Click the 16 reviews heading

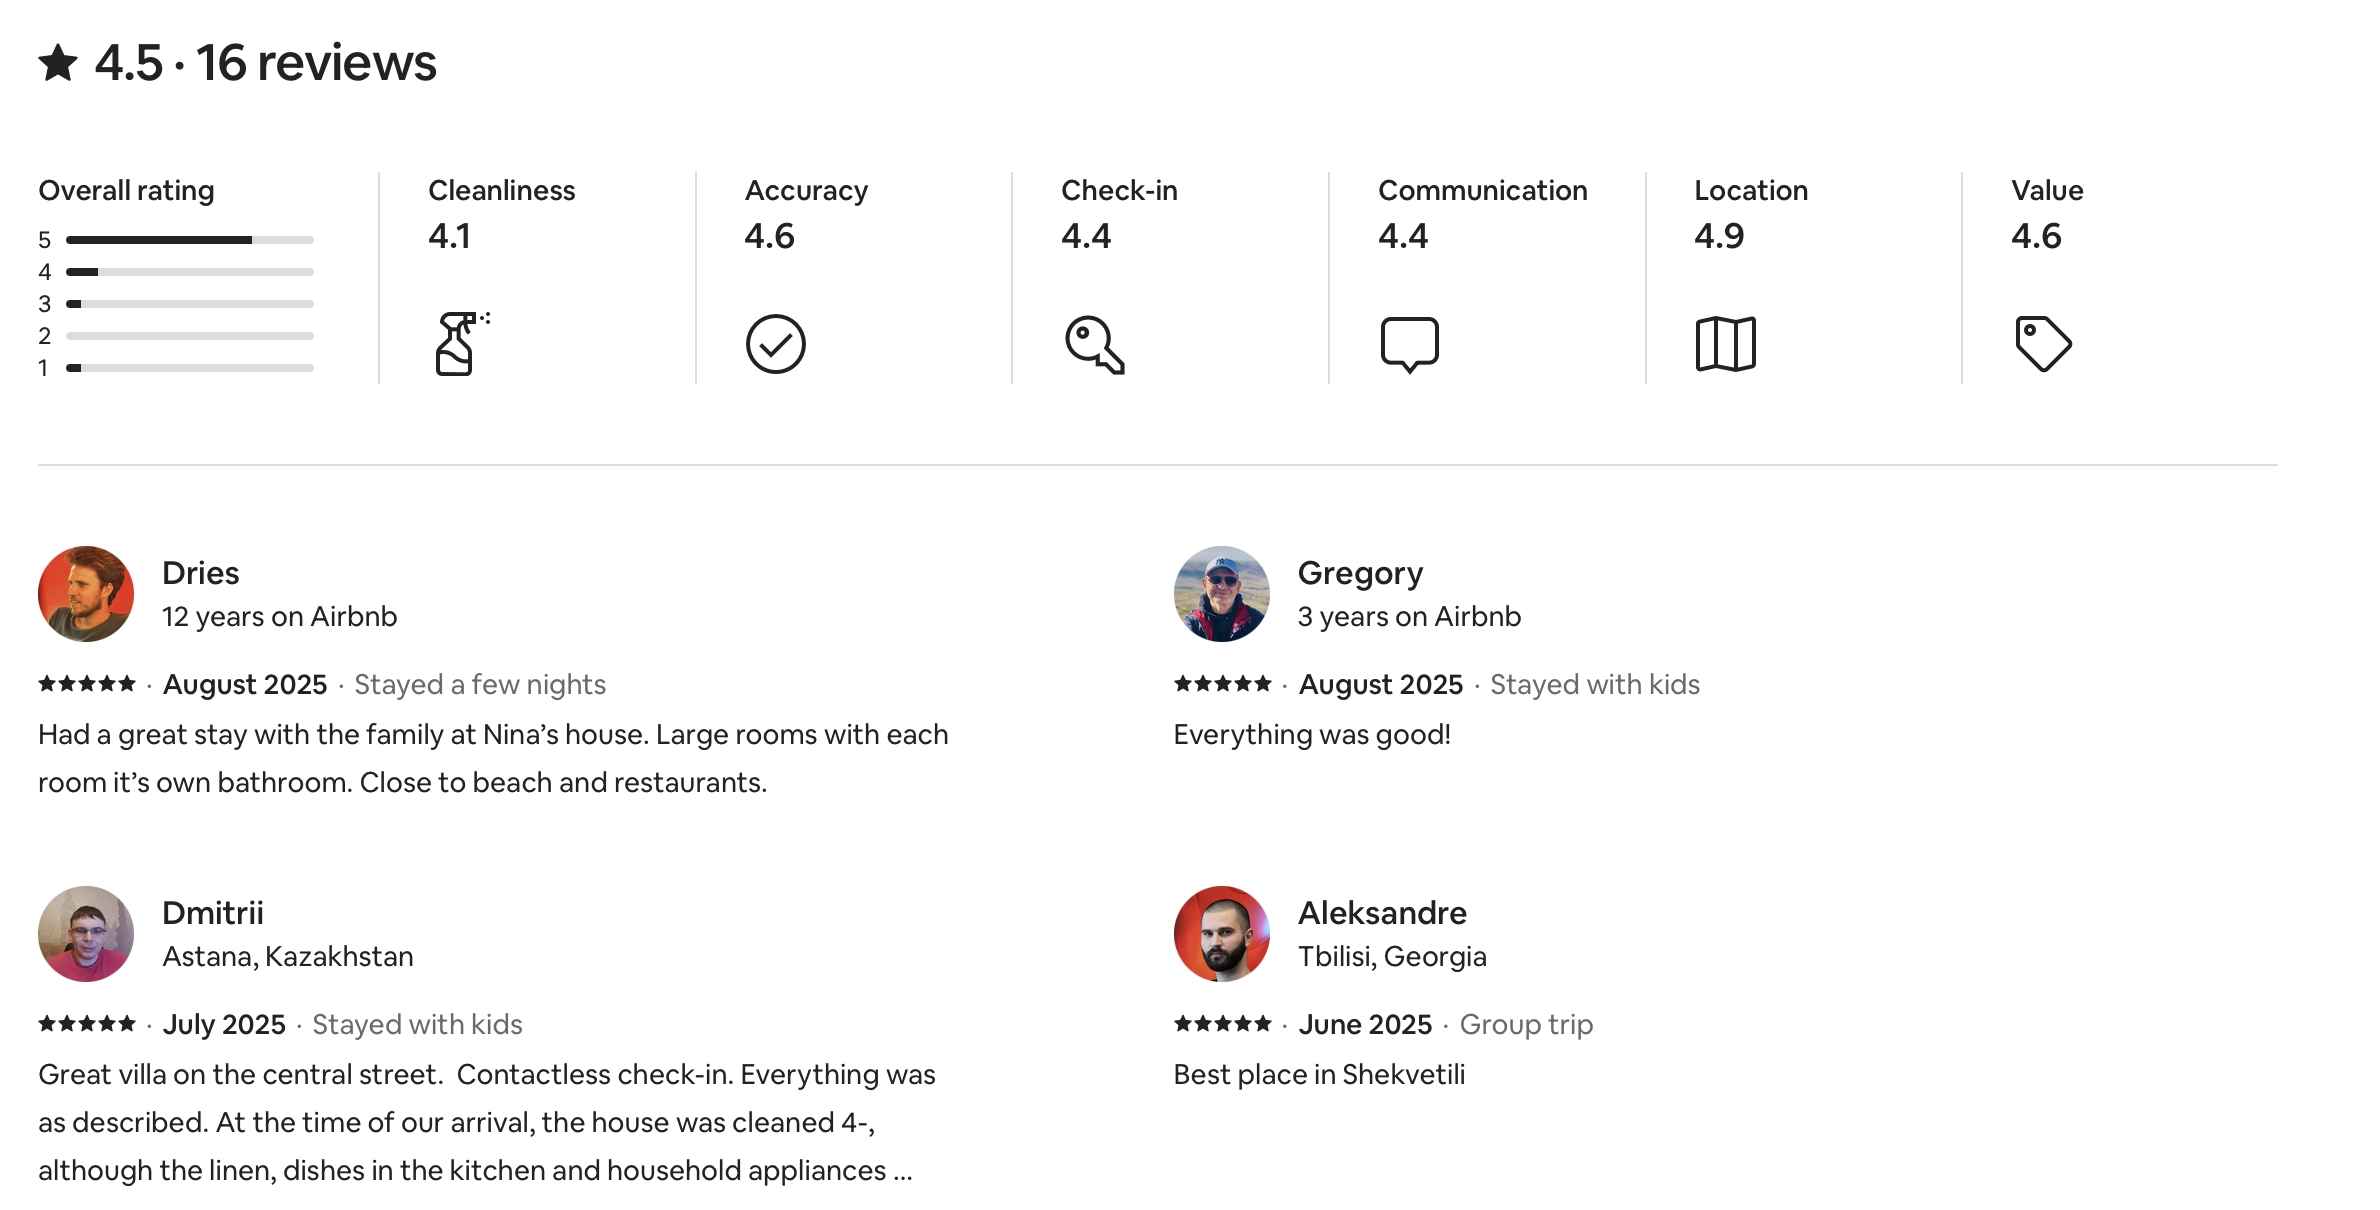point(316,63)
